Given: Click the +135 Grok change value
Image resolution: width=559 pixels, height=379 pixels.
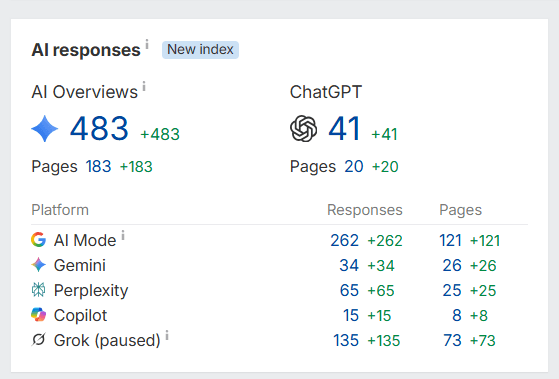Looking at the screenshot, I should click(384, 340).
